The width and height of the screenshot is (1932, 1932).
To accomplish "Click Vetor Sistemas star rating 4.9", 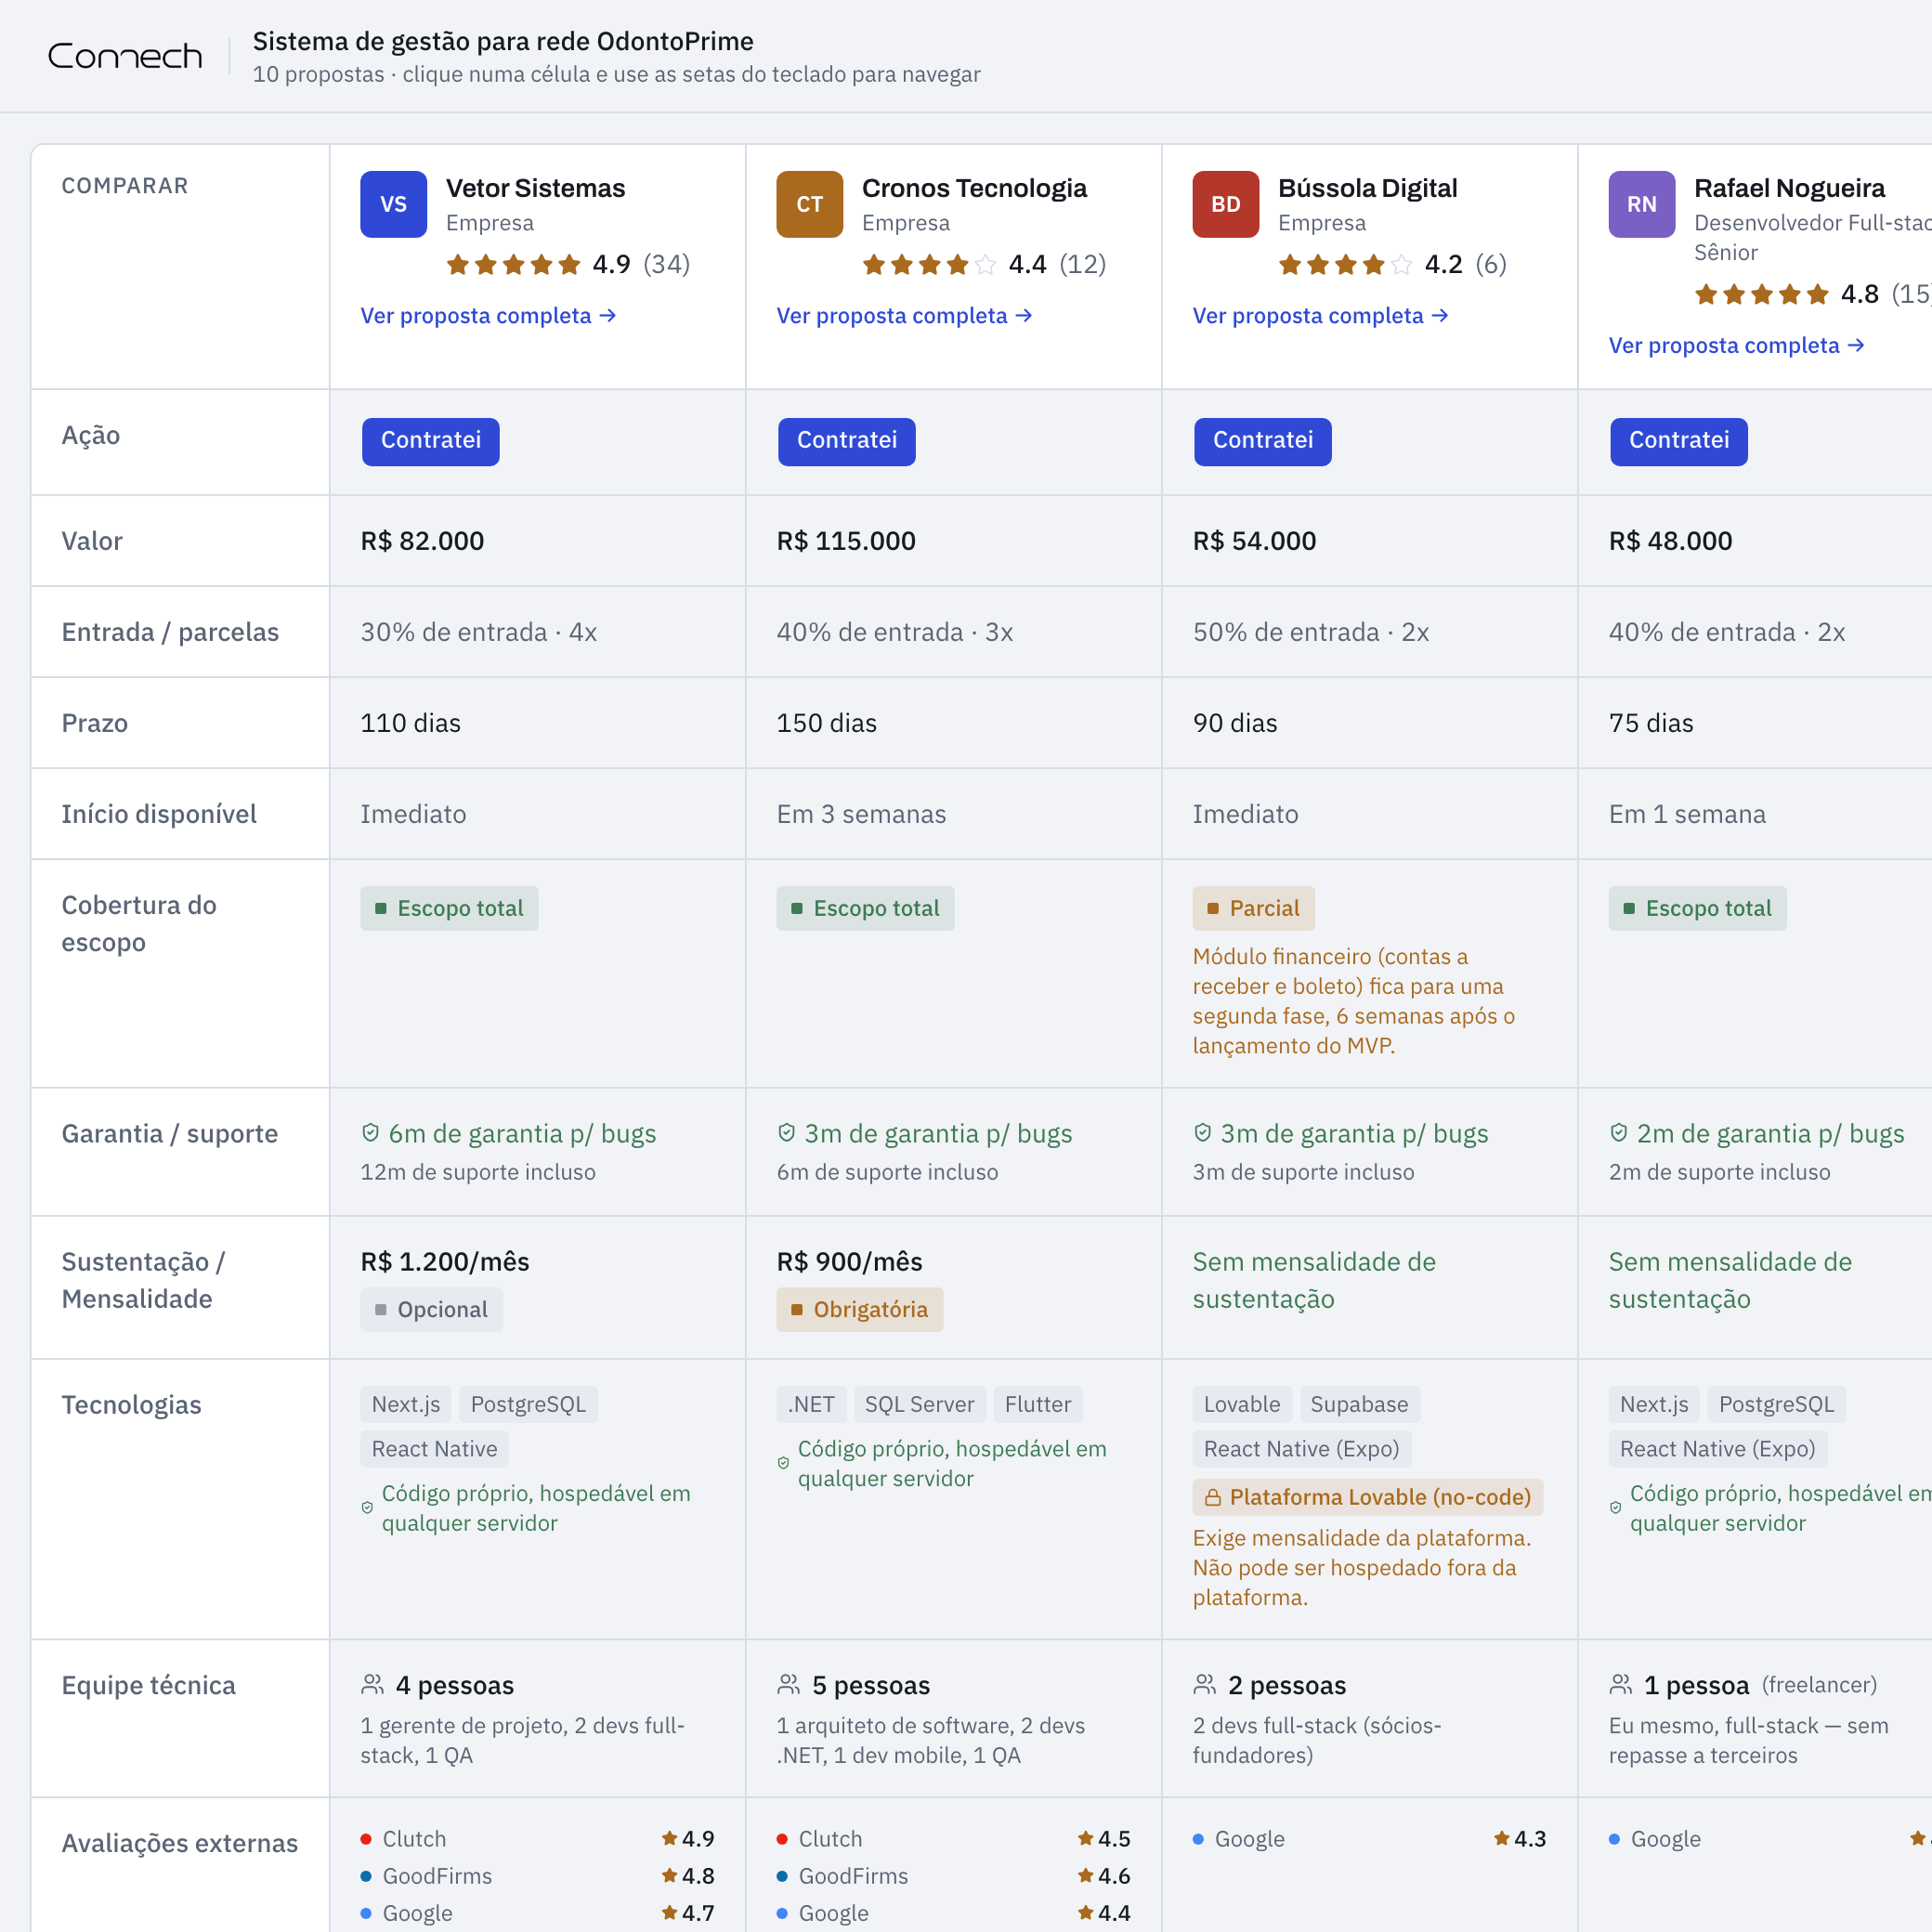I will pos(568,264).
